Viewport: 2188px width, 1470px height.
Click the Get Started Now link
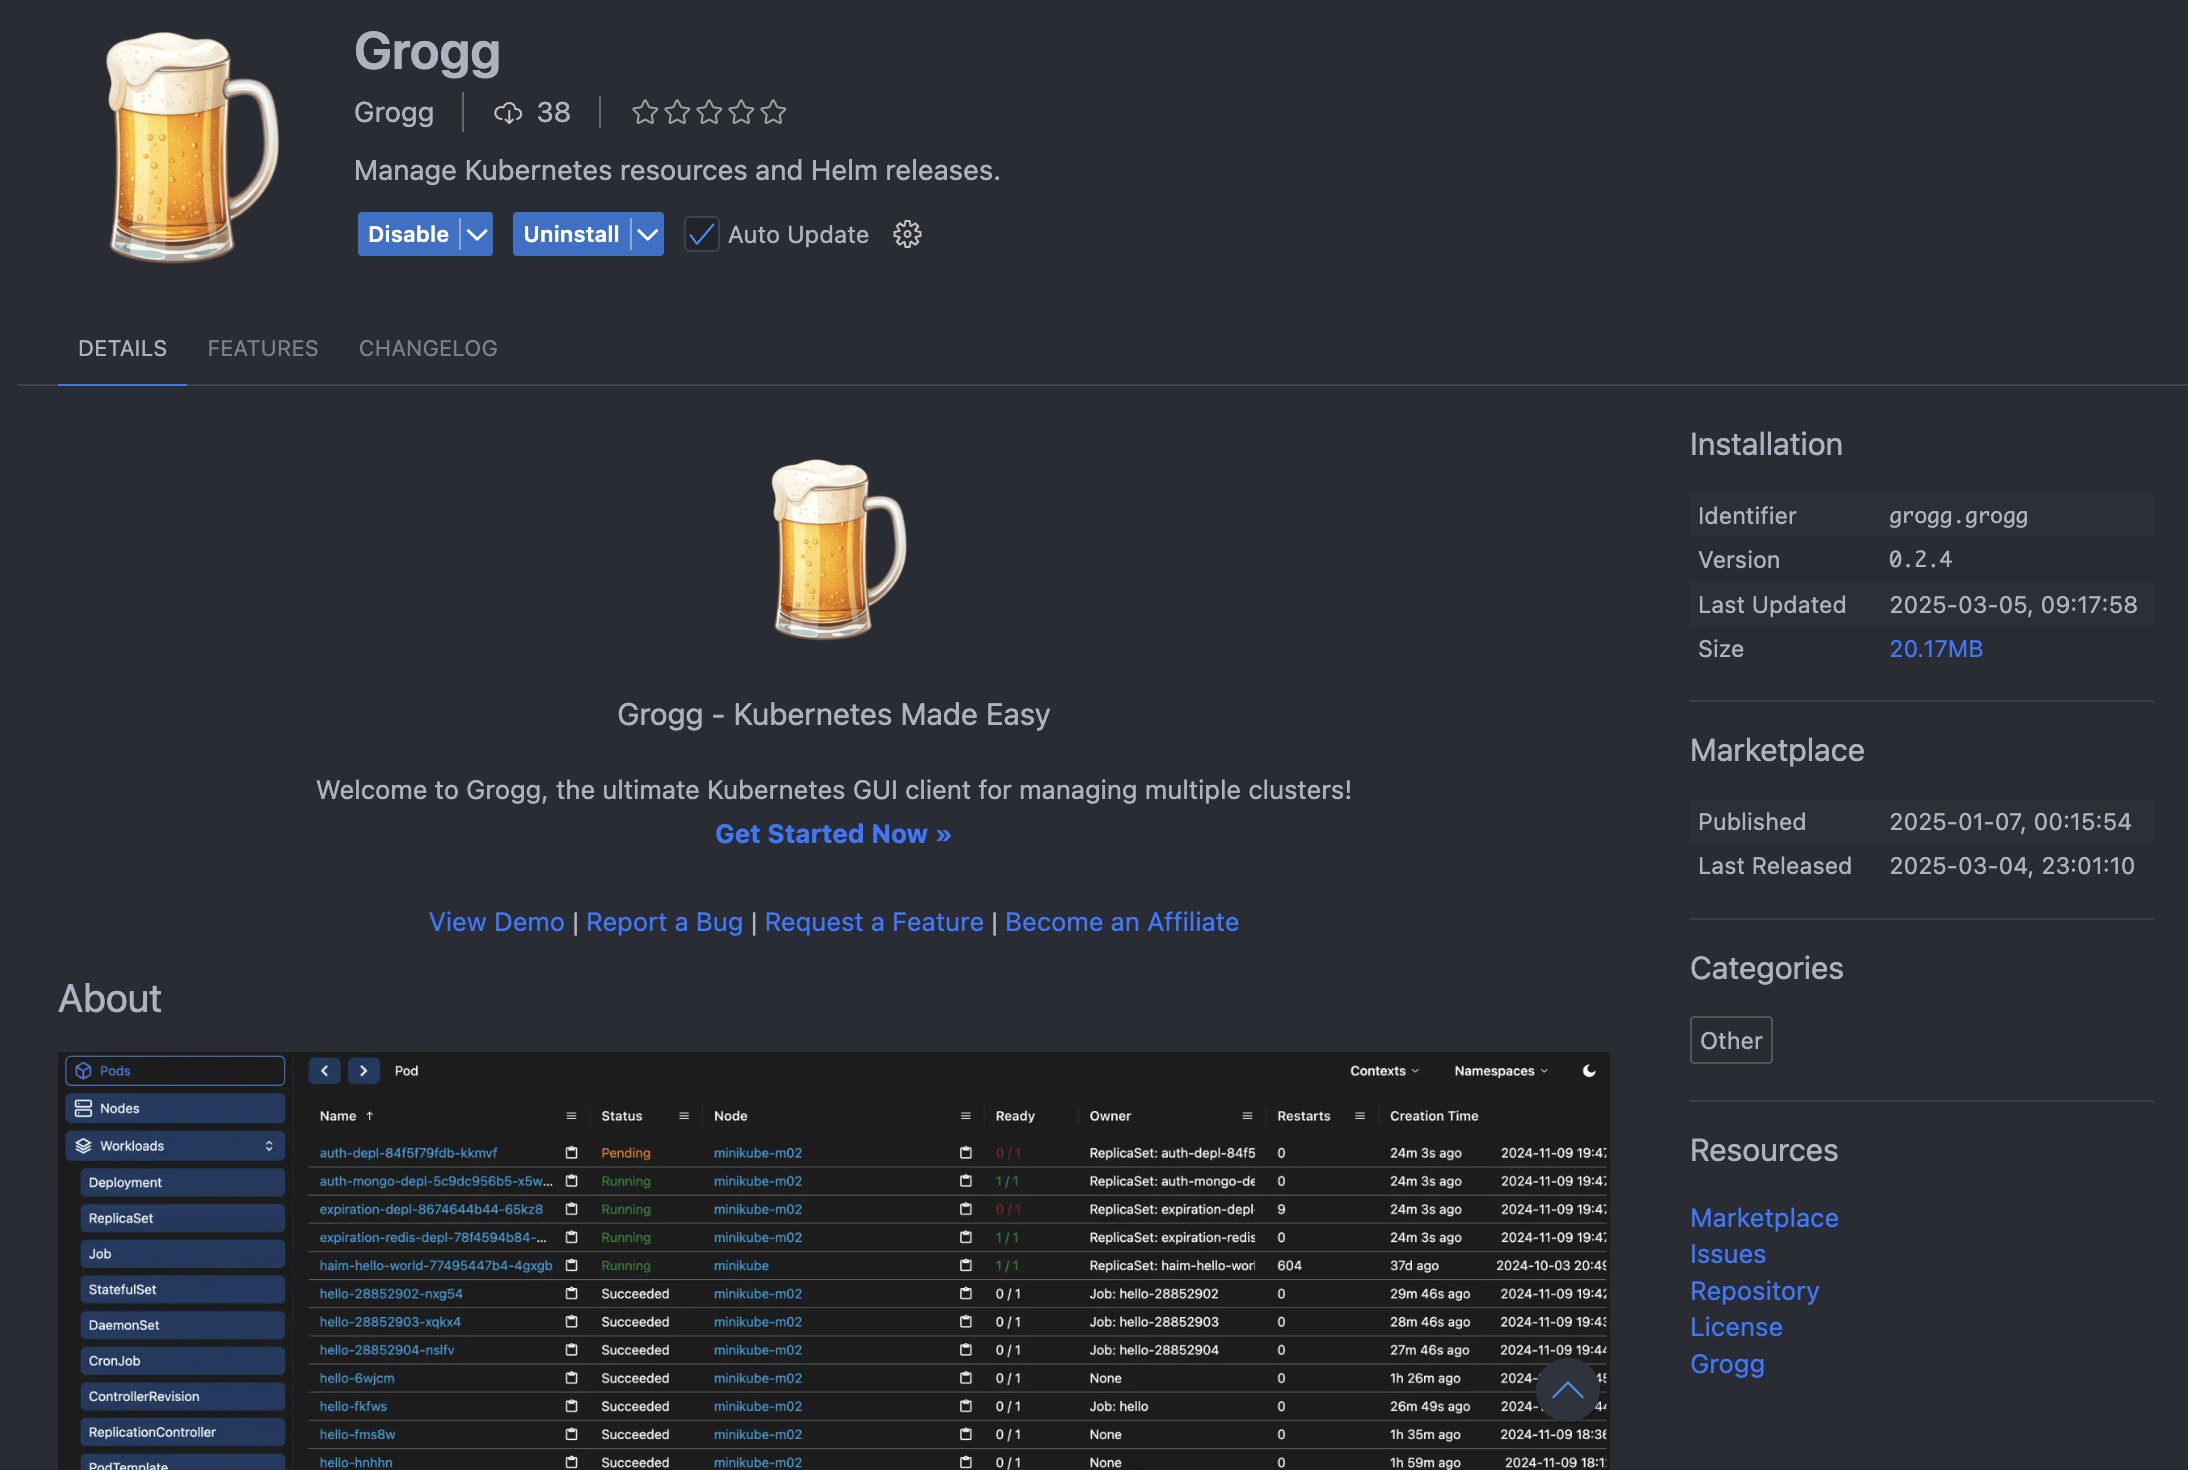point(833,834)
